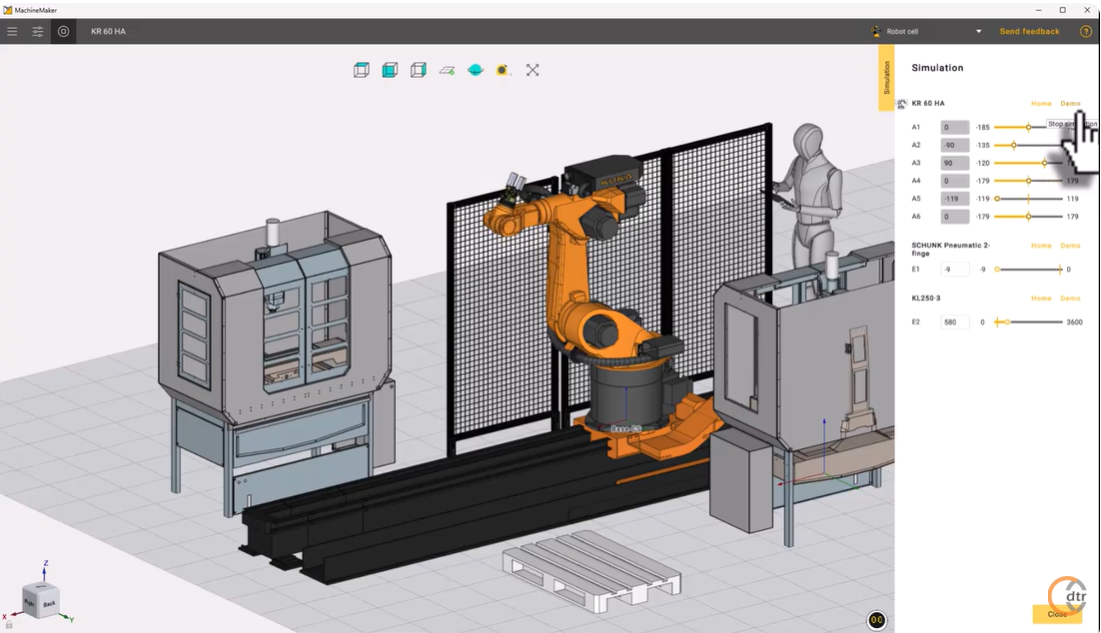Collapse the Simulation side tab
1101x633 pixels.
(x=886, y=78)
